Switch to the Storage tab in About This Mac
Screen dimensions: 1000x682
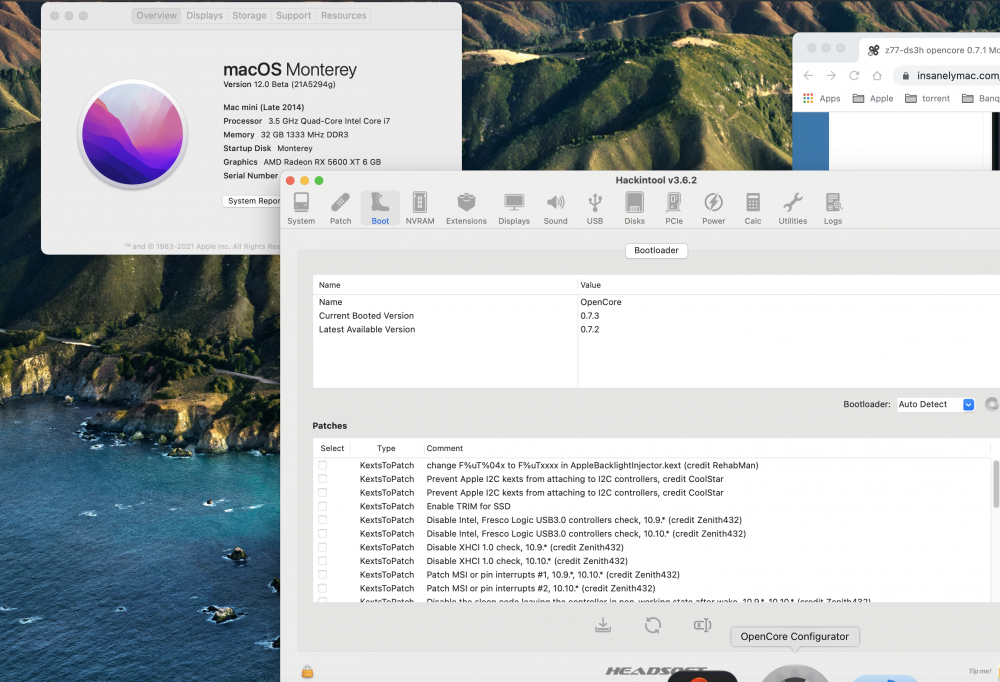coord(249,15)
